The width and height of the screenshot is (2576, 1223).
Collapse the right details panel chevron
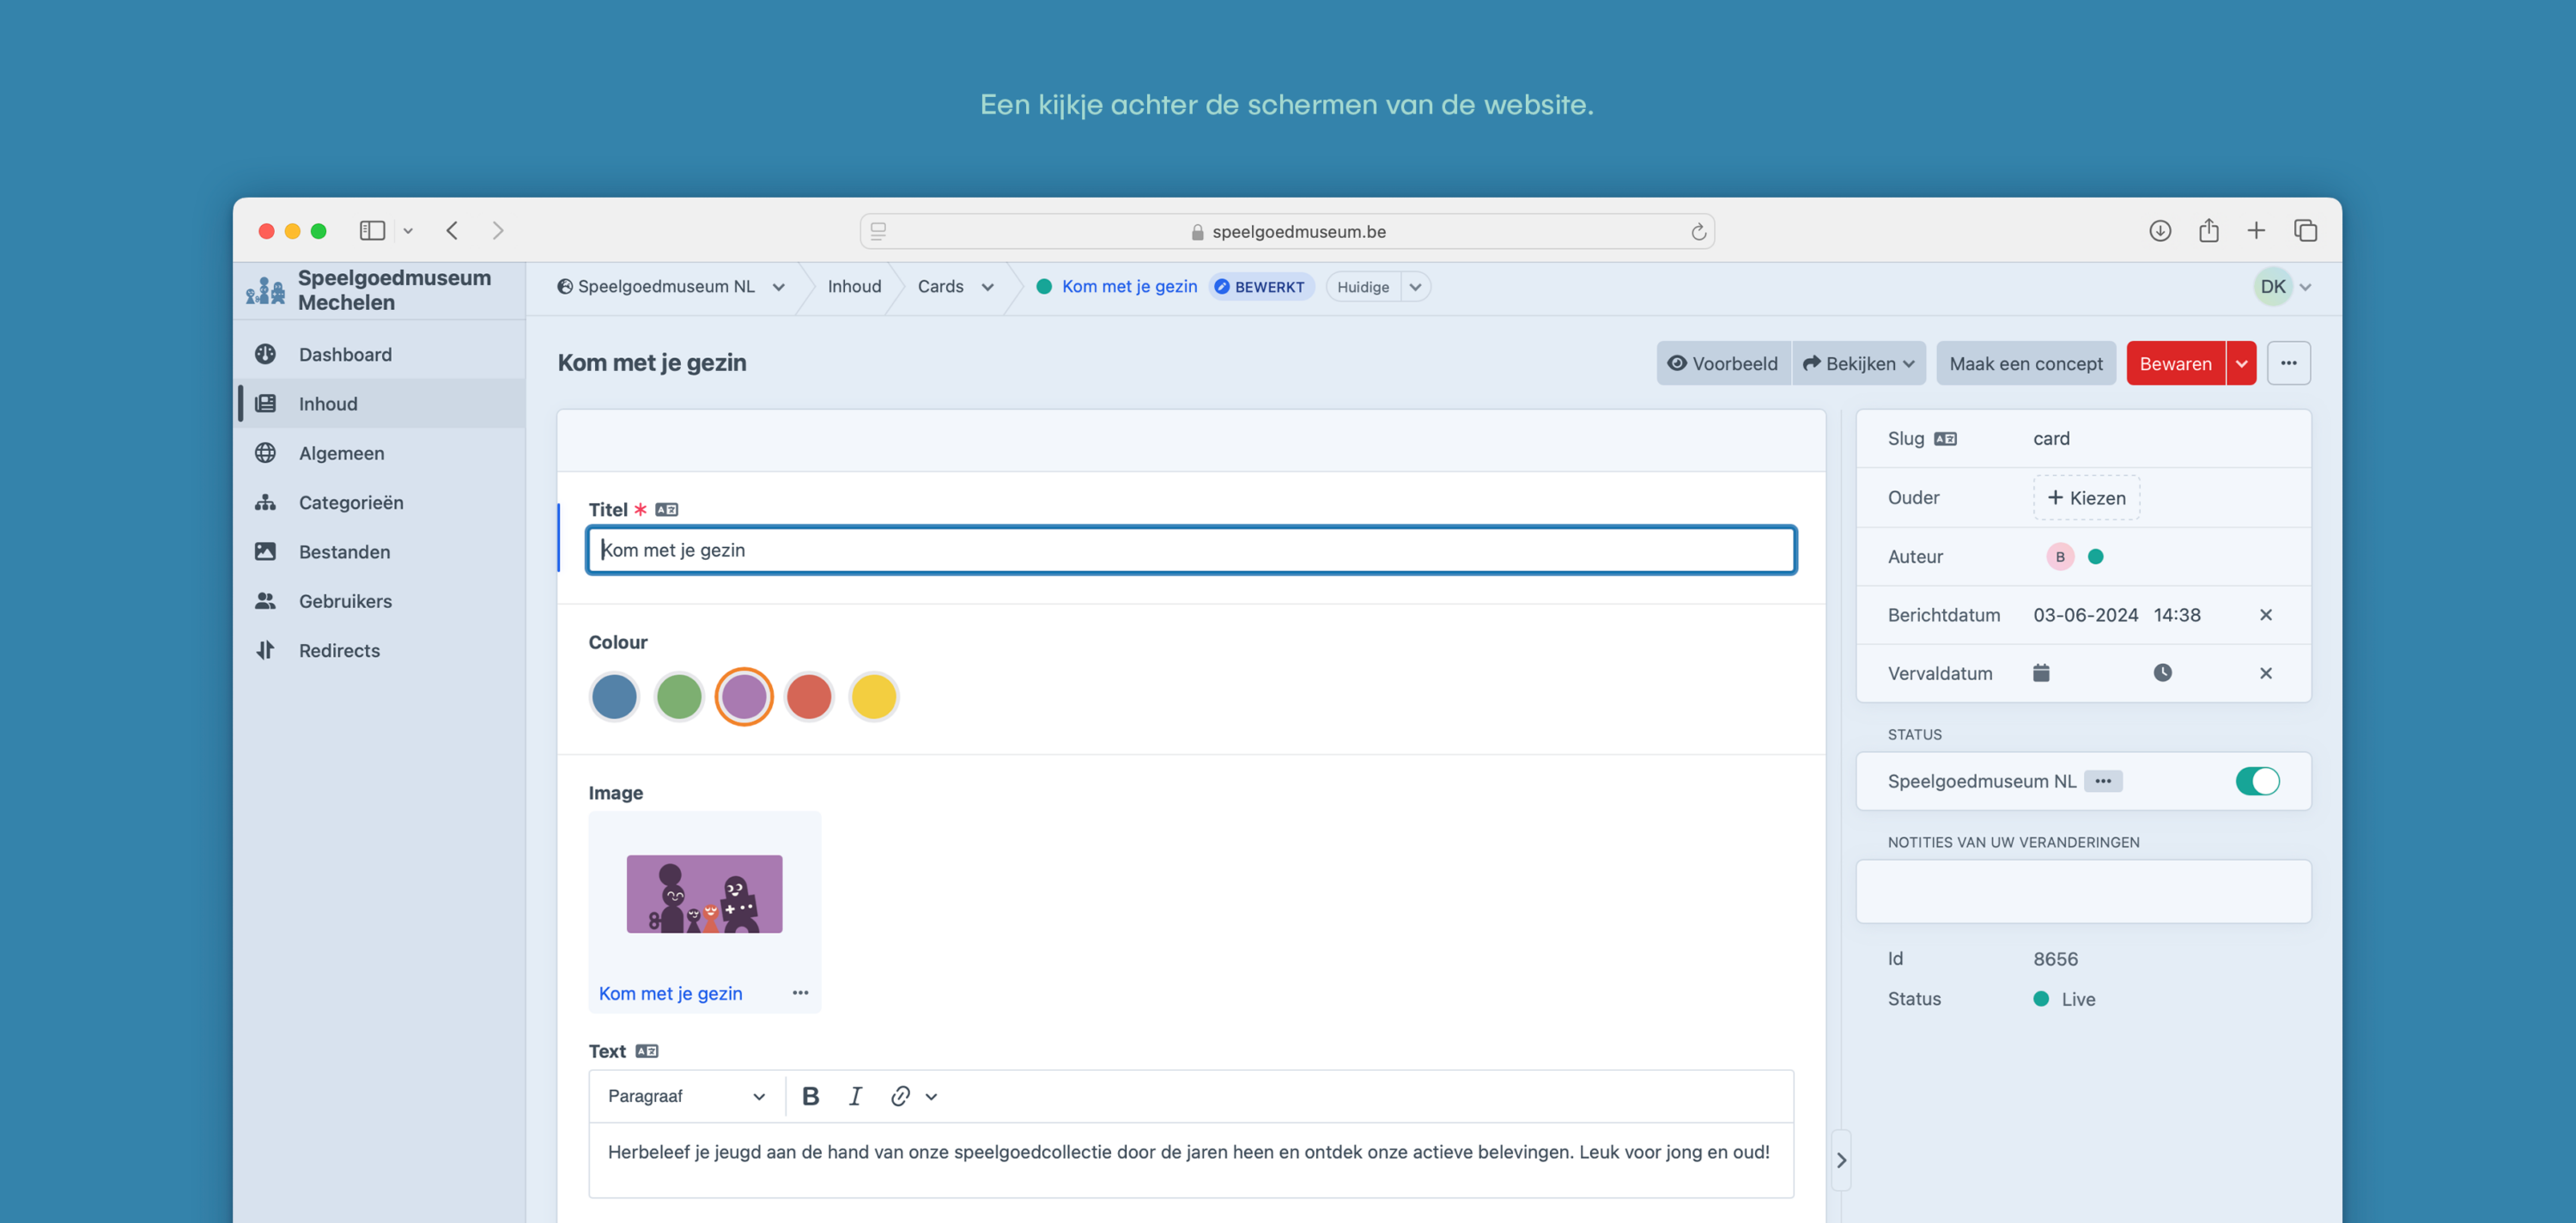1841,1160
